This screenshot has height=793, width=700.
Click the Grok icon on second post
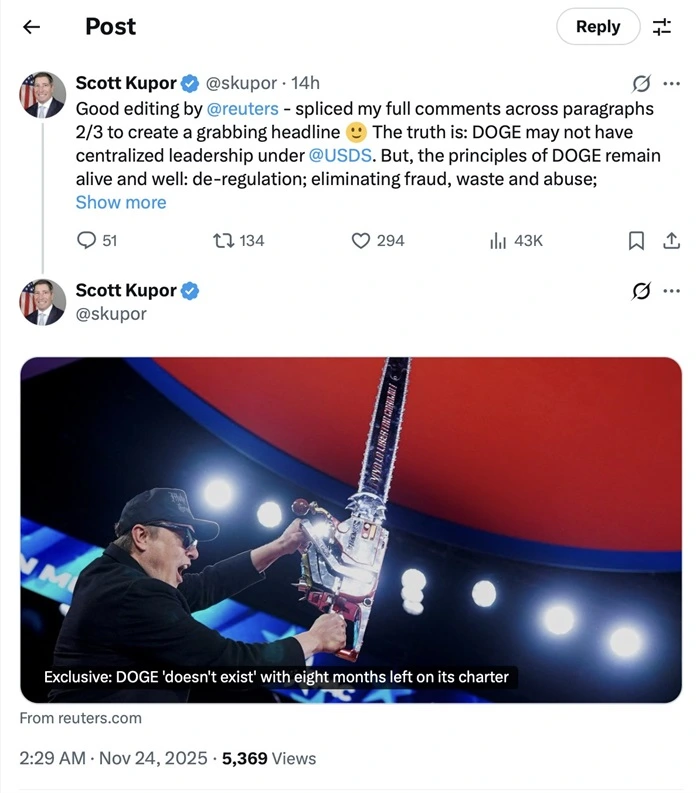pos(642,291)
